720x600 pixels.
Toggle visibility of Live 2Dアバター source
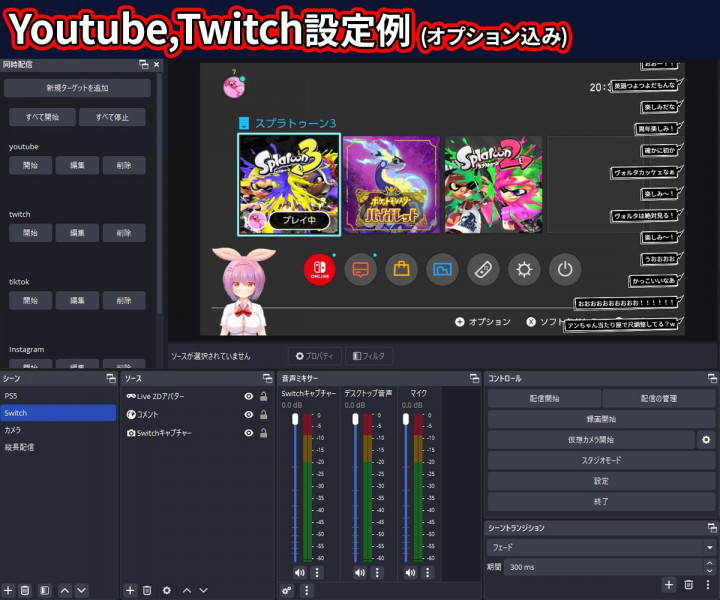click(x=248, y=396)
